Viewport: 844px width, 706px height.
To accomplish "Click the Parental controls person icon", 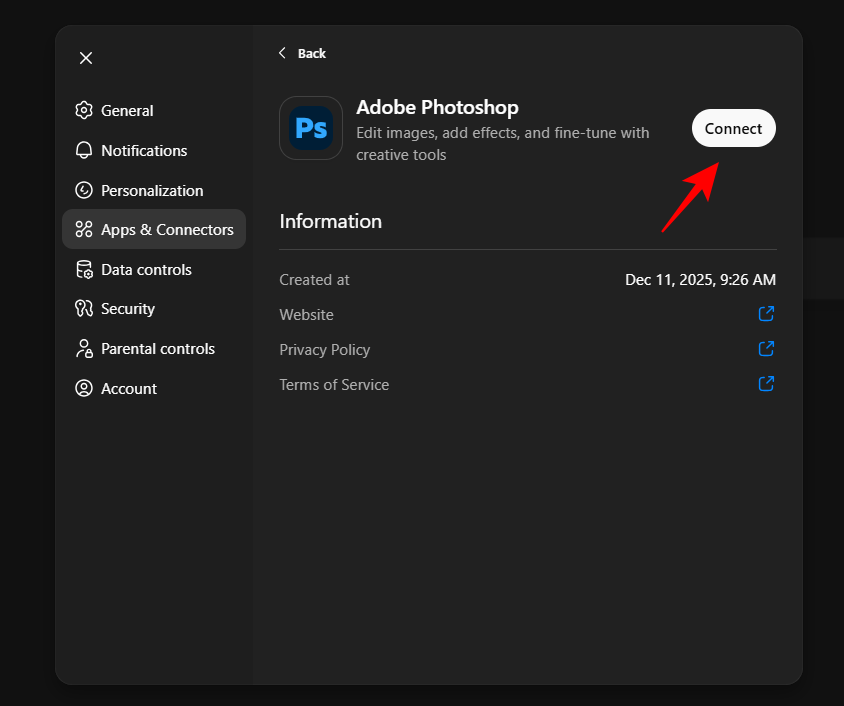I will pyautogui.click(x=84, y=349).
